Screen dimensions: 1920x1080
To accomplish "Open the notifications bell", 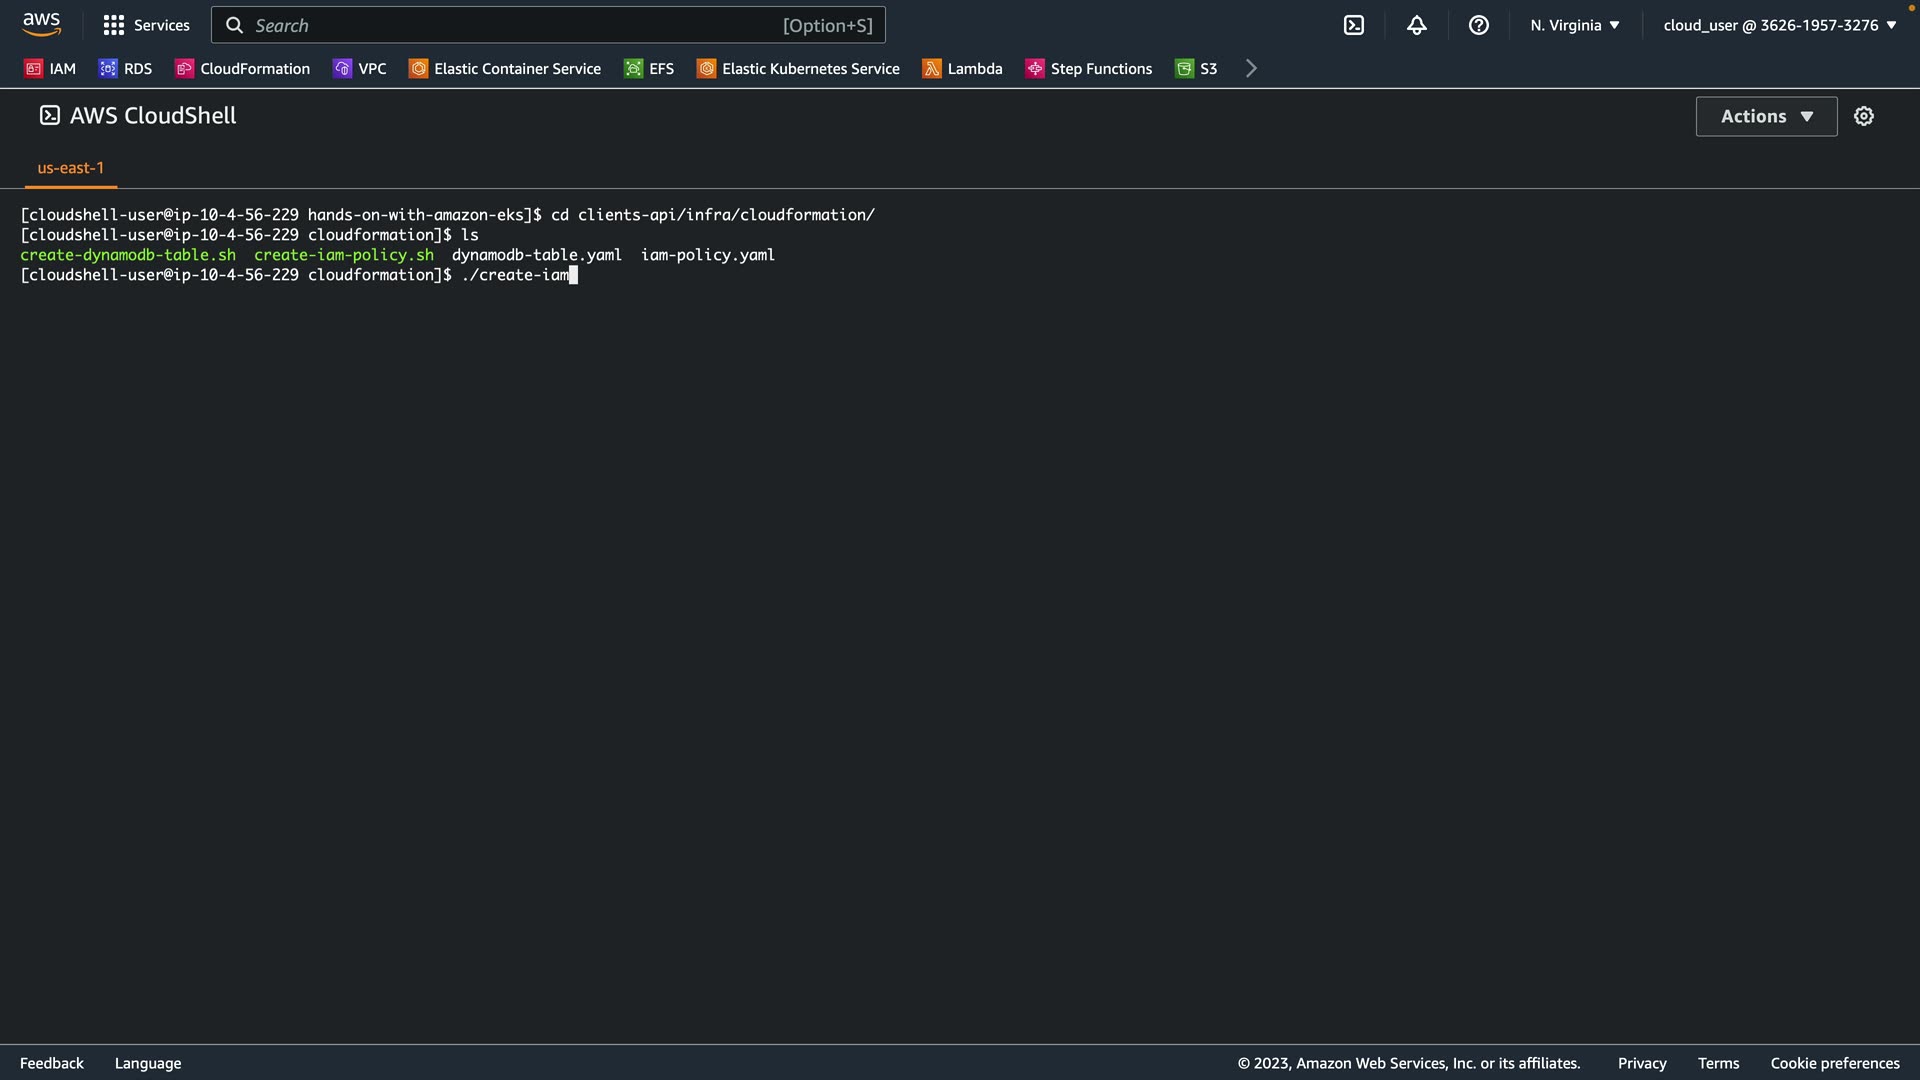I will click(1416, 25).
